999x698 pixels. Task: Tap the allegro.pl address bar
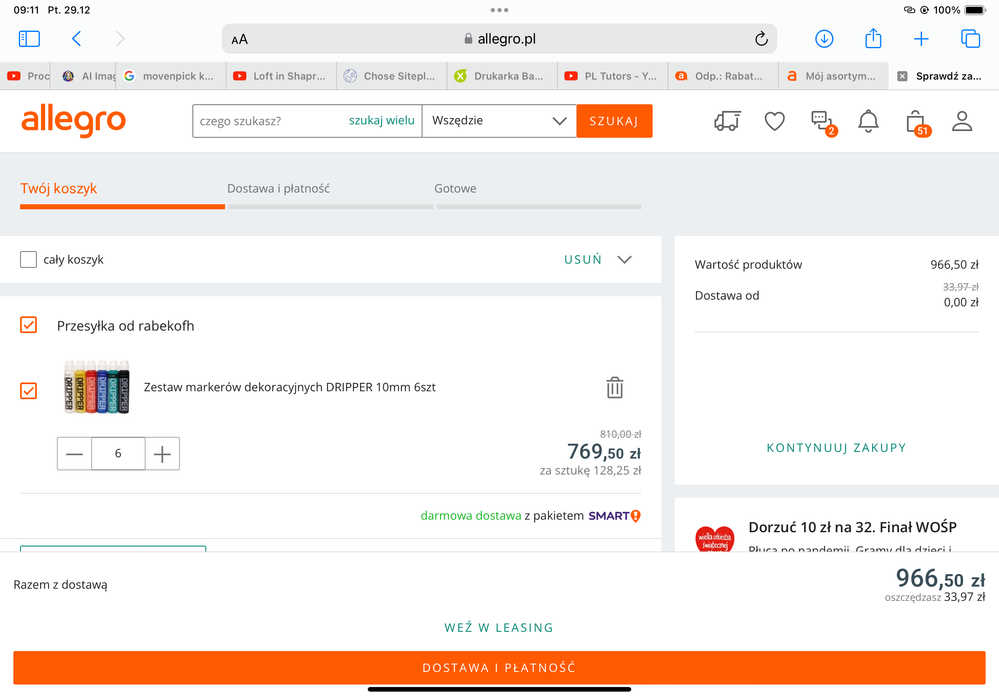point(499,39)
